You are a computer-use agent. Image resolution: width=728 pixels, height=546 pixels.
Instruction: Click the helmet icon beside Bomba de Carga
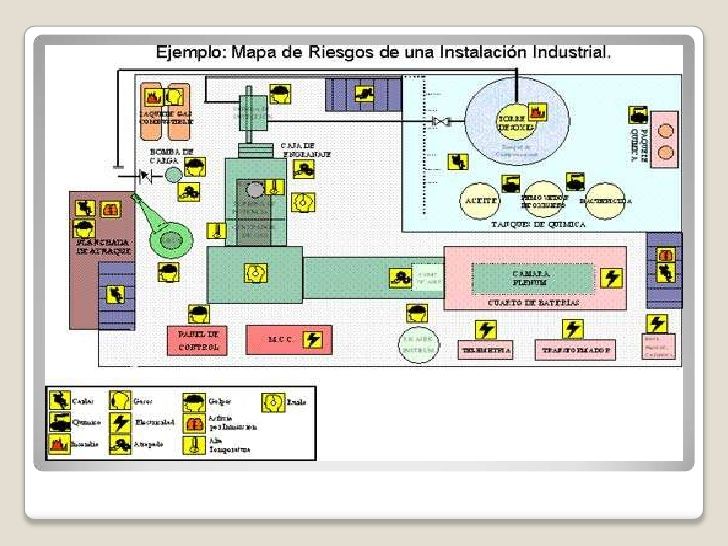tap(195, 167)
